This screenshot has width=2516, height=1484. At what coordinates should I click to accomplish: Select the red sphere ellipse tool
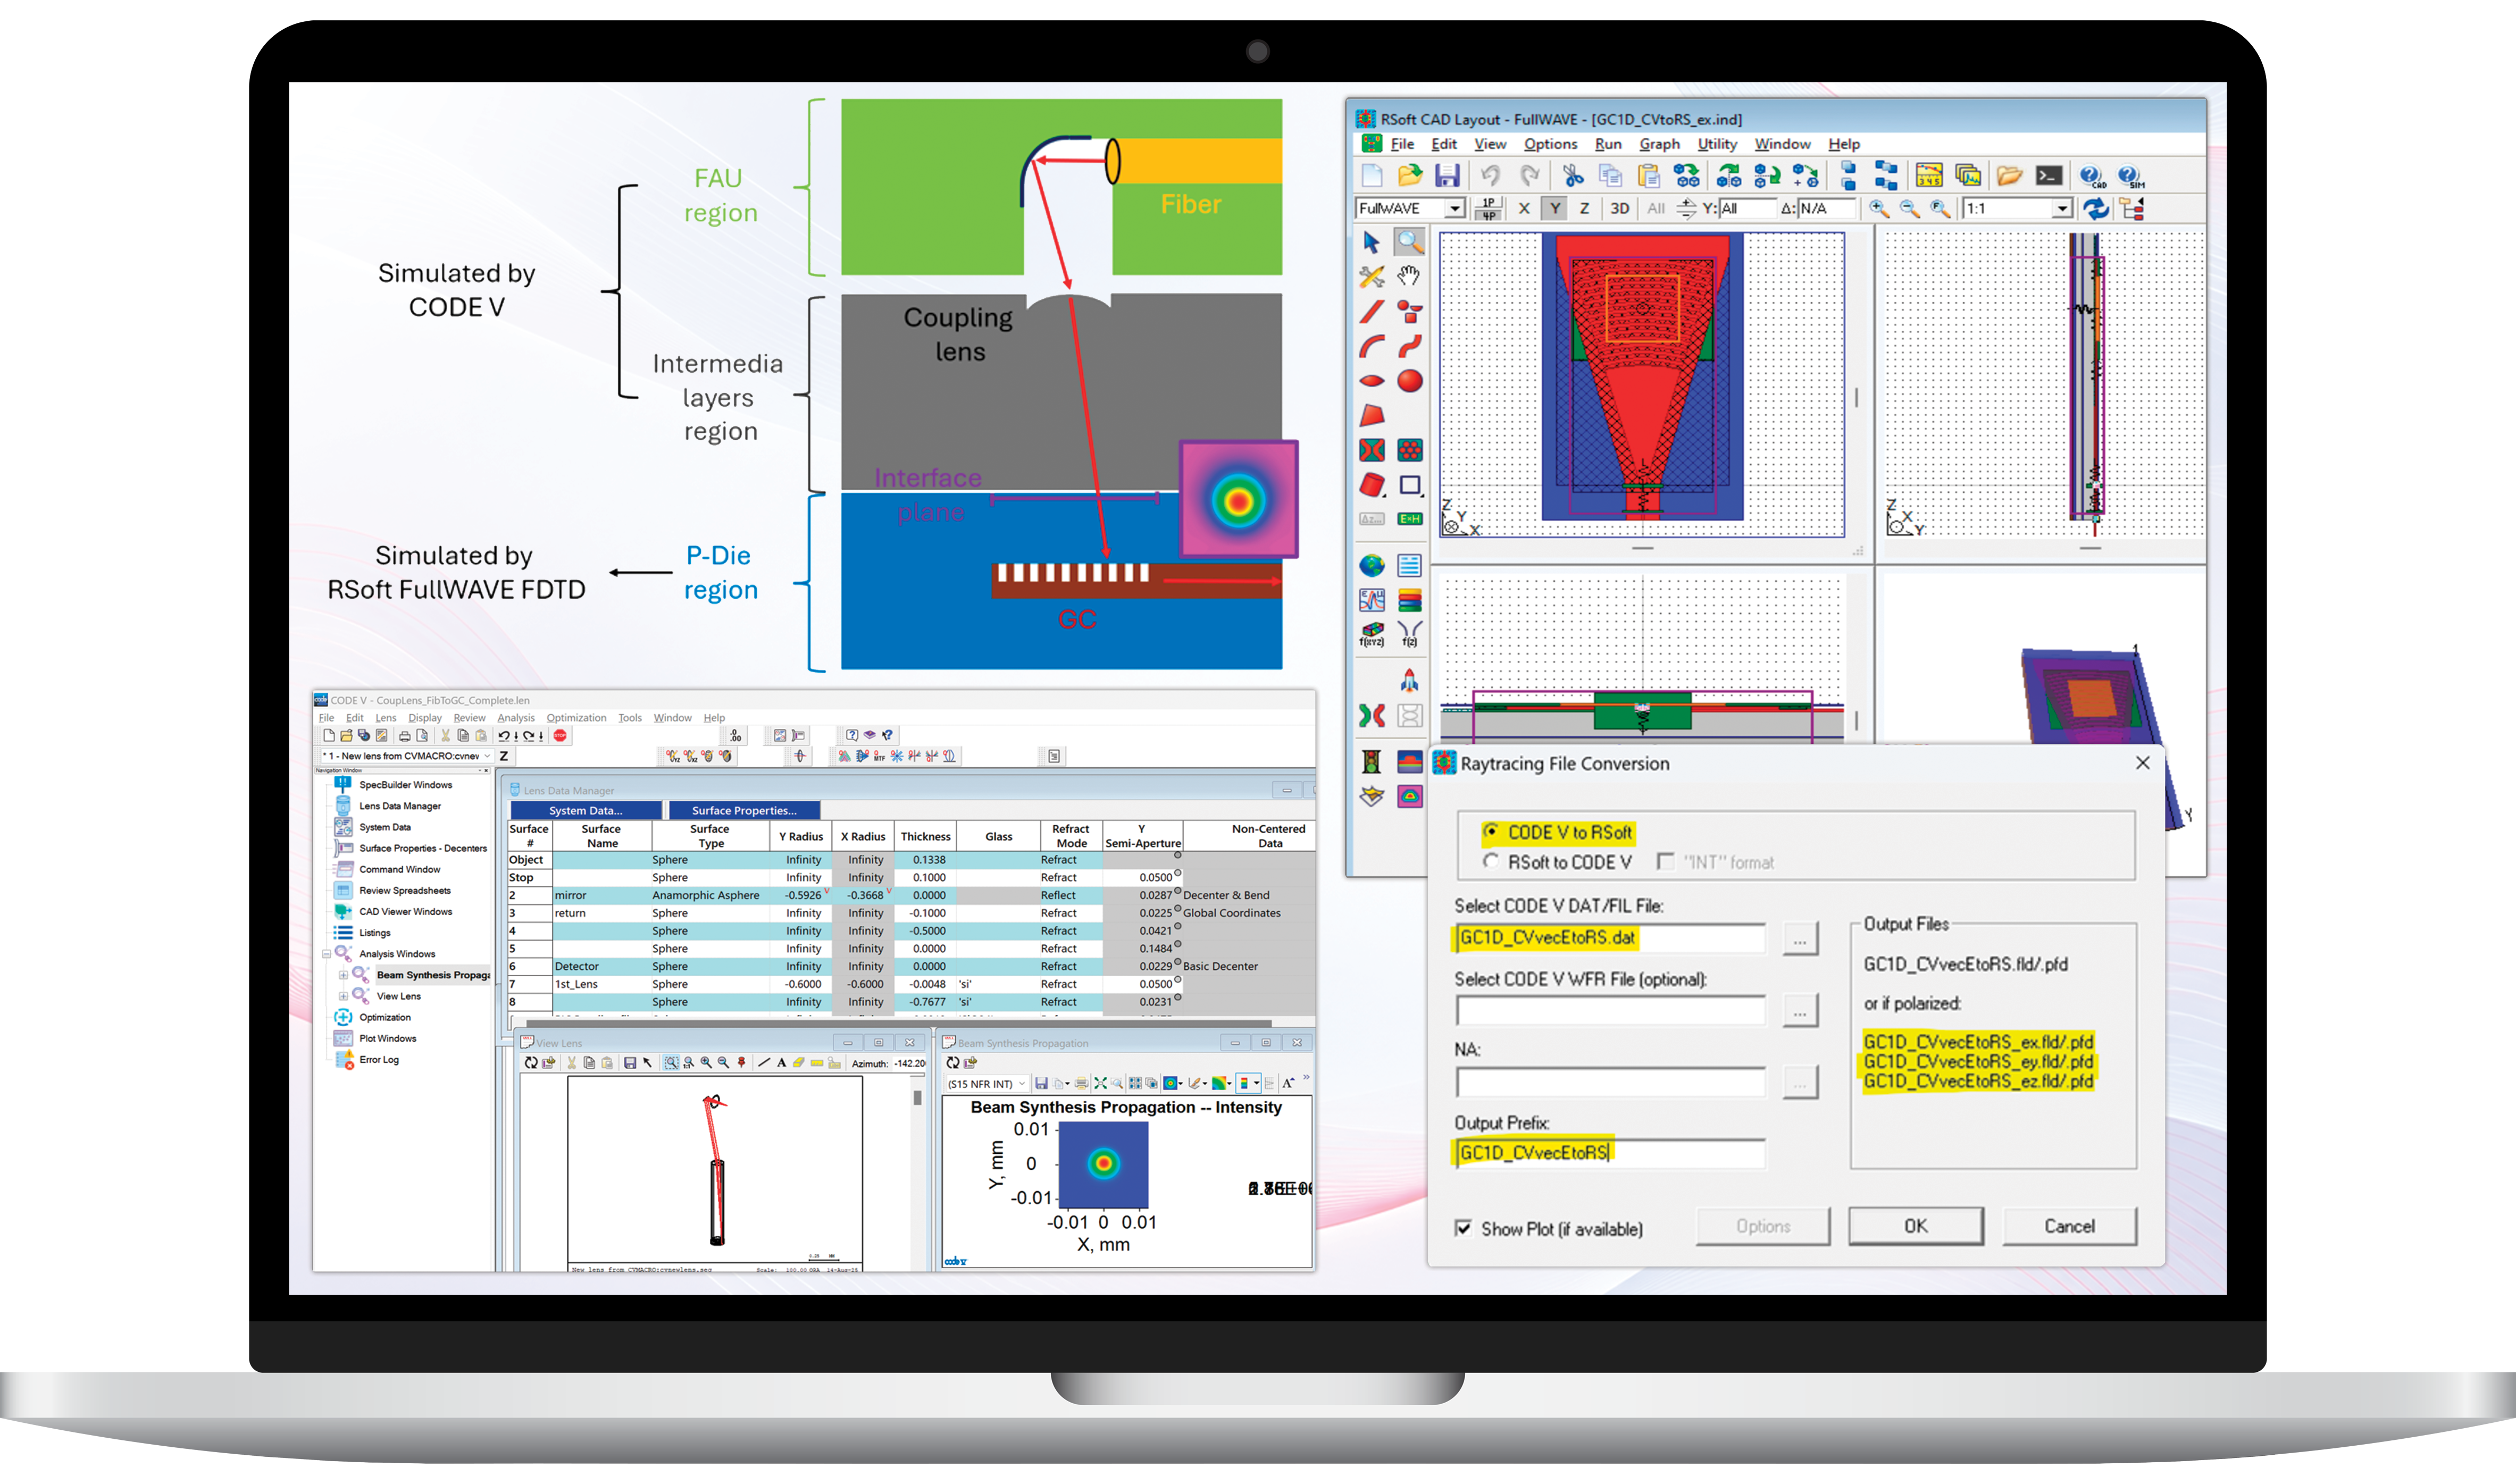1409,381
